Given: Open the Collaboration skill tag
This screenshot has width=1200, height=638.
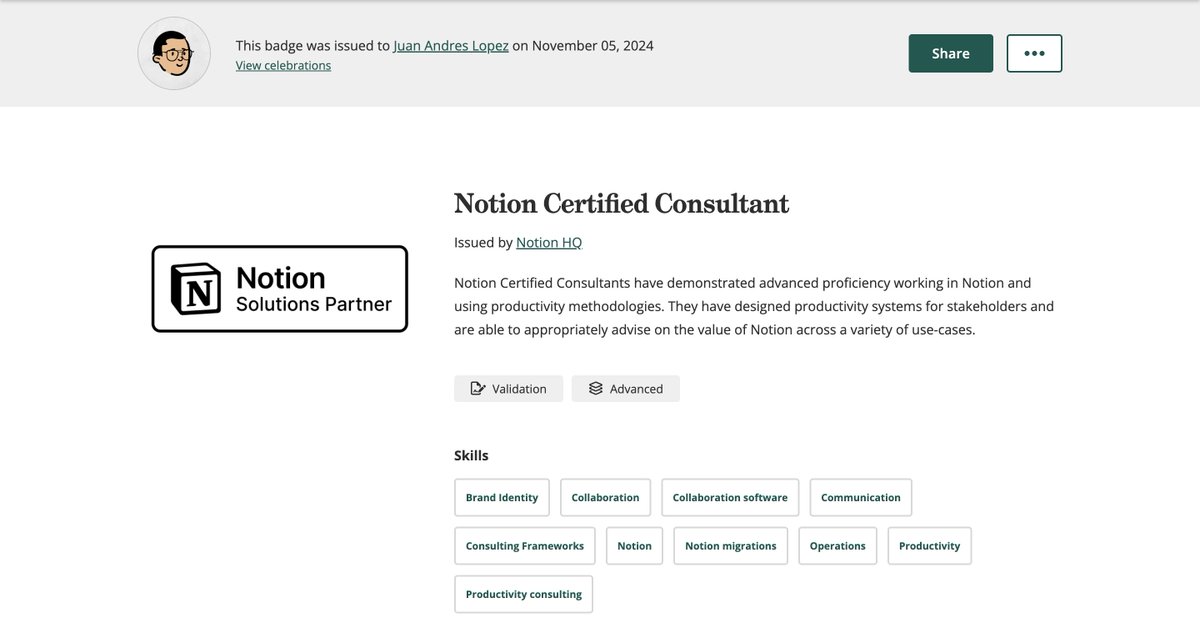Looking at the screenshot, I should (605, 497).
